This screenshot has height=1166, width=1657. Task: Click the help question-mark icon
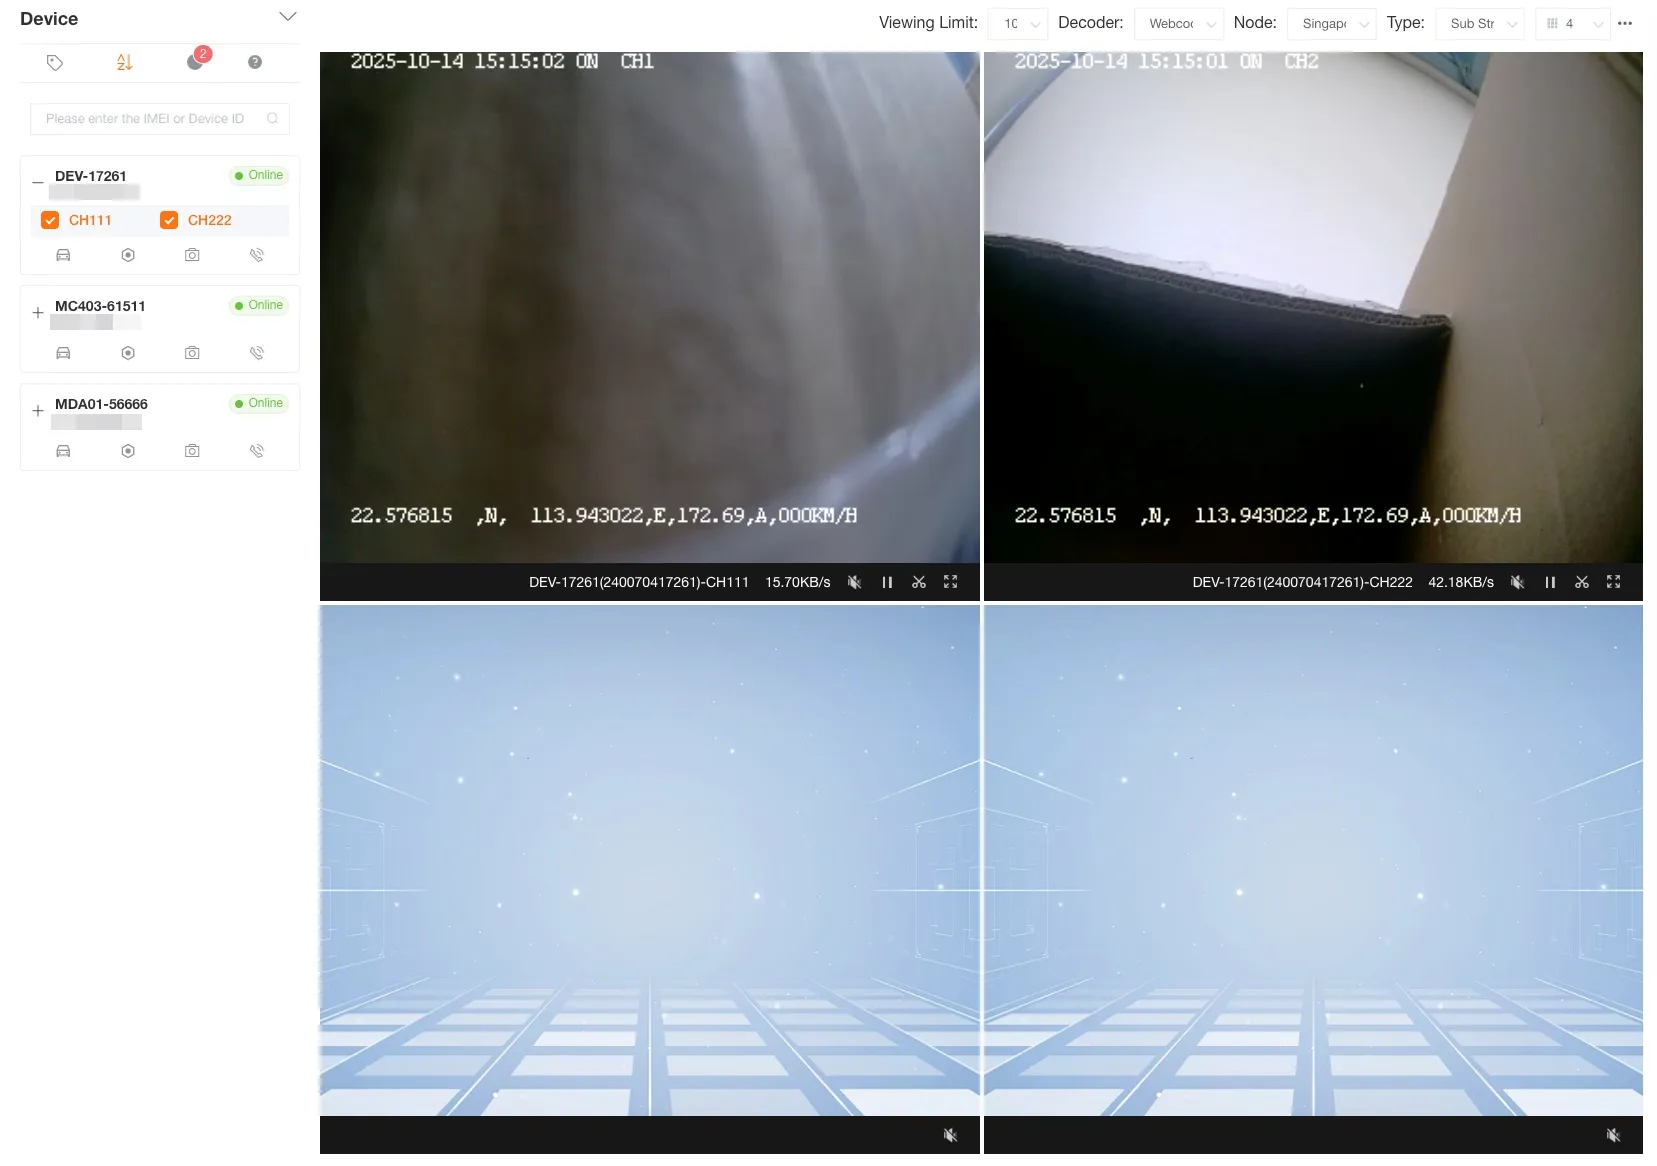pos(254,62)
